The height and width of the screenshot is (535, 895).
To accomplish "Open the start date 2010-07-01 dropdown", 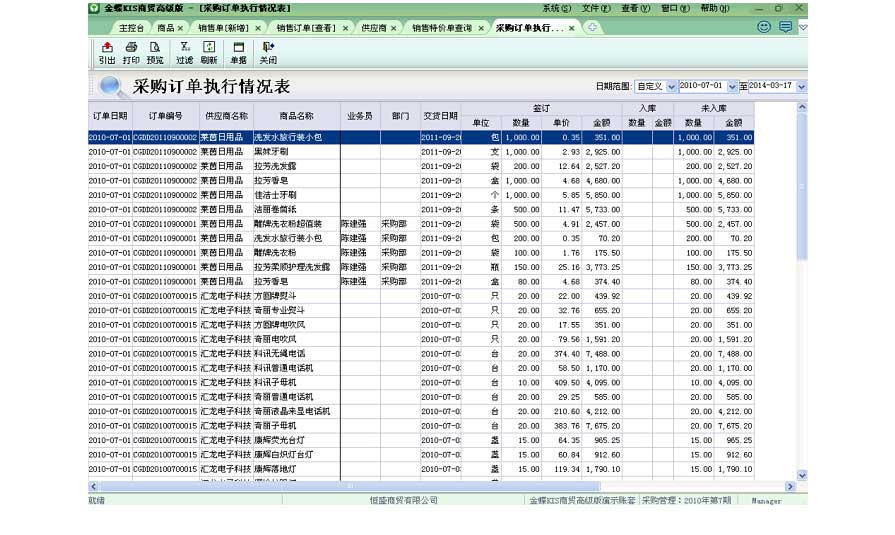I will pyautogui.click(x=733, y=87).
